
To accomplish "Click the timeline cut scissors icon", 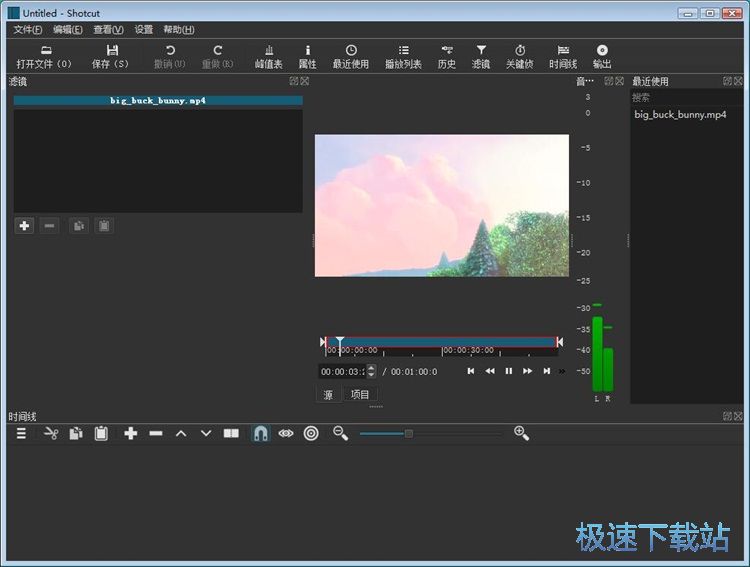I will [51, 433].
